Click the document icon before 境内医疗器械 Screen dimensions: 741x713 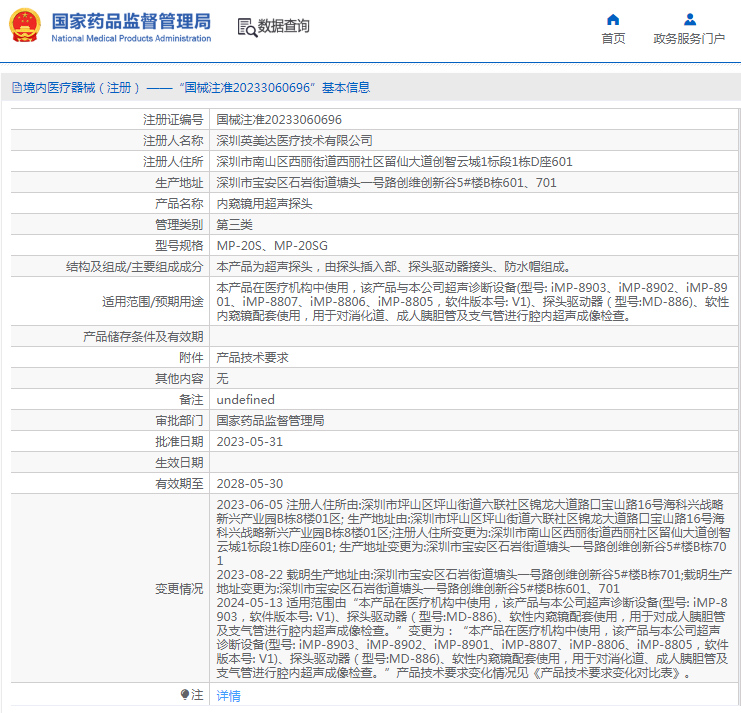pyautogui.click(x=17, y=87)
